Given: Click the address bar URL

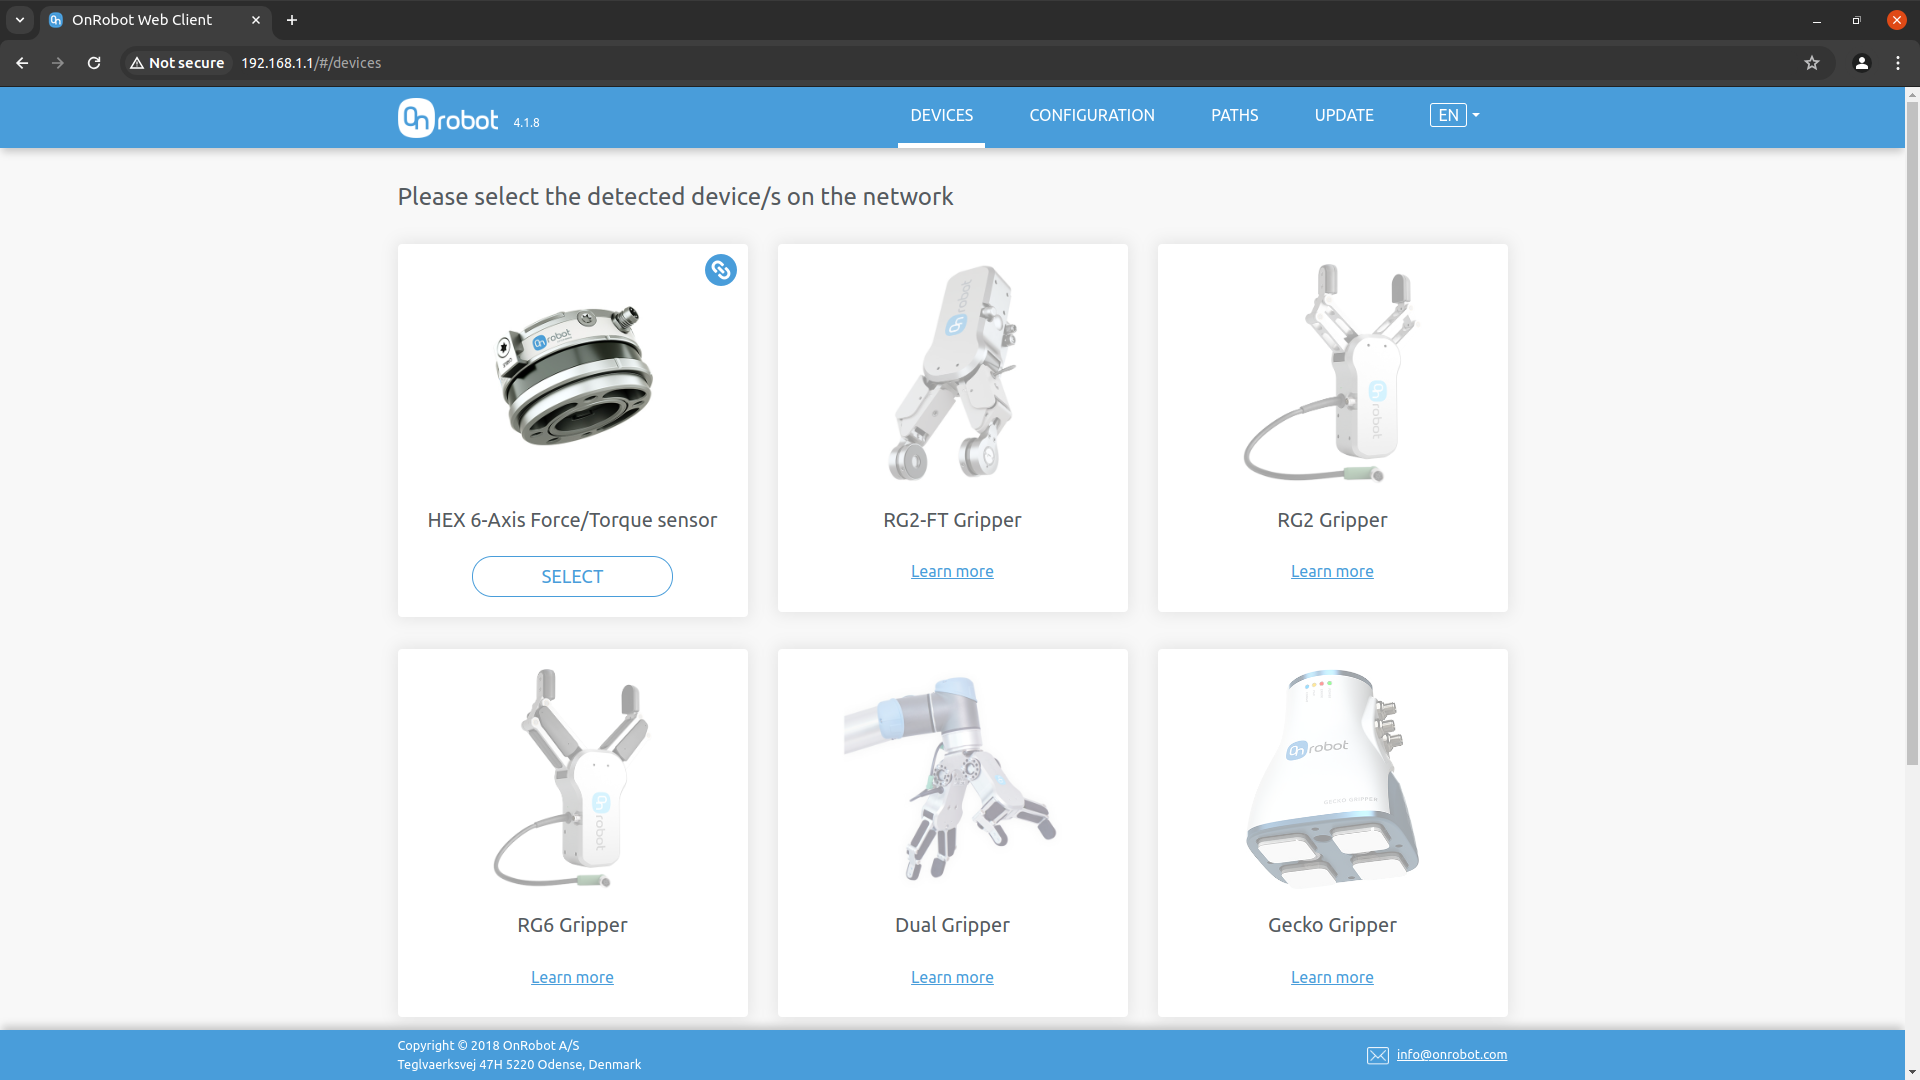Looking at the screenshot, I should [x=311, y=63].
